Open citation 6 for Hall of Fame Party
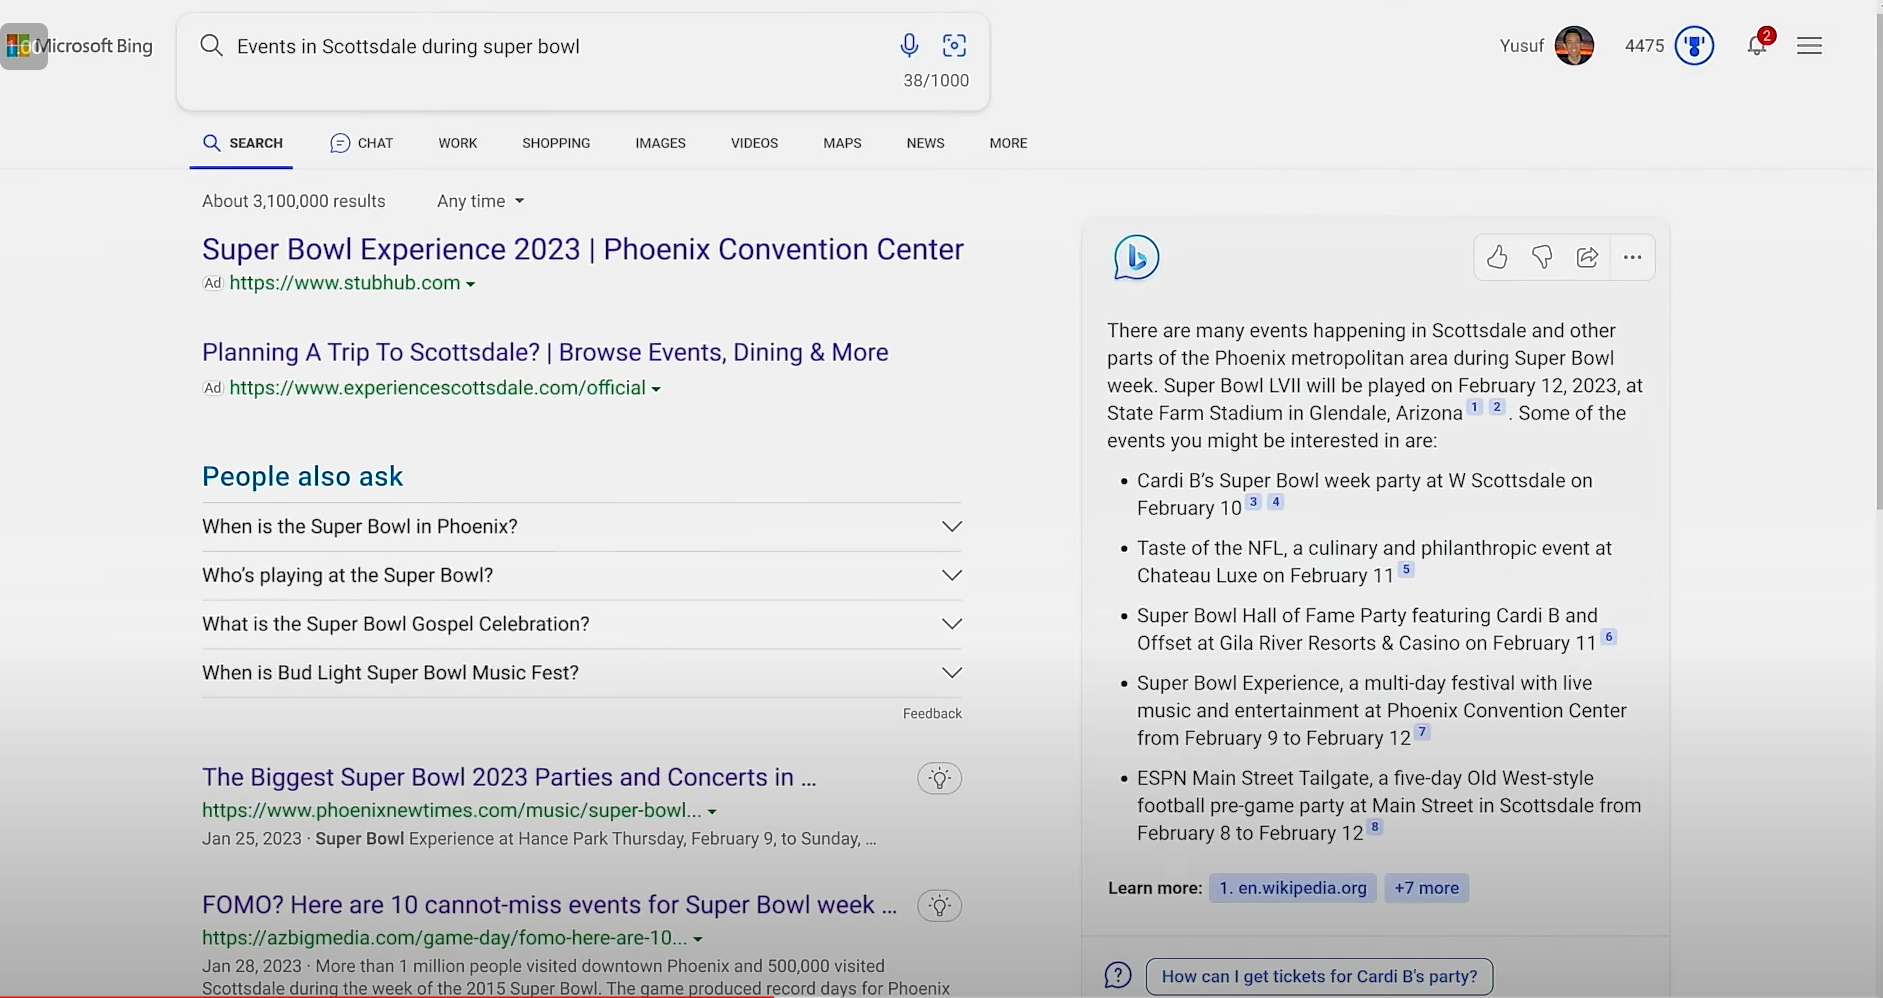Viewport: 1883px width, 998px height. (1608, 637)
